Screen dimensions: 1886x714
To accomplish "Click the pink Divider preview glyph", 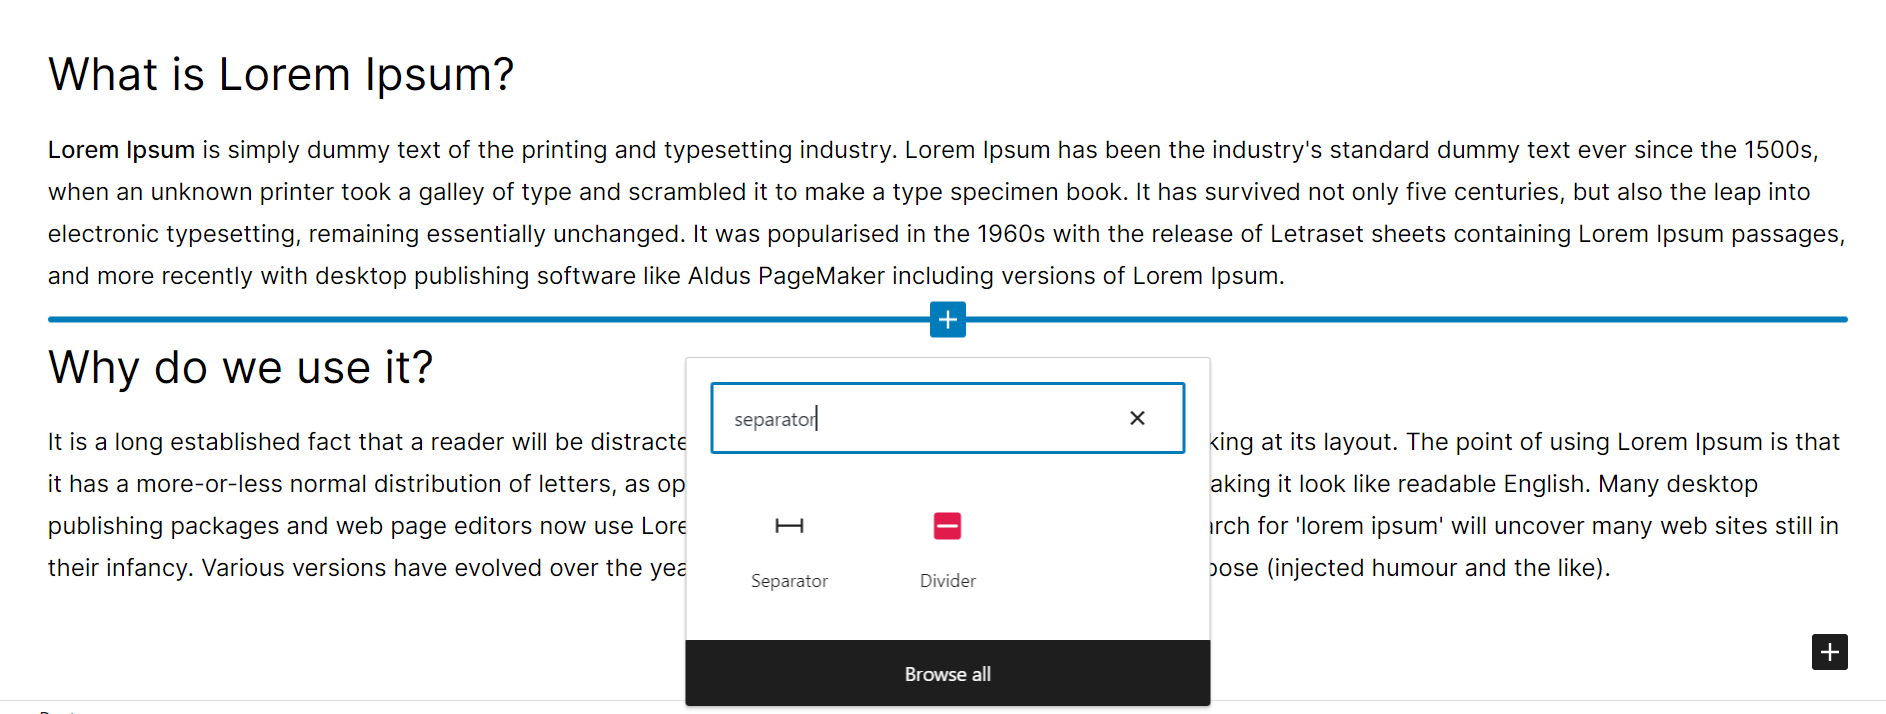I will pos(947,525).
